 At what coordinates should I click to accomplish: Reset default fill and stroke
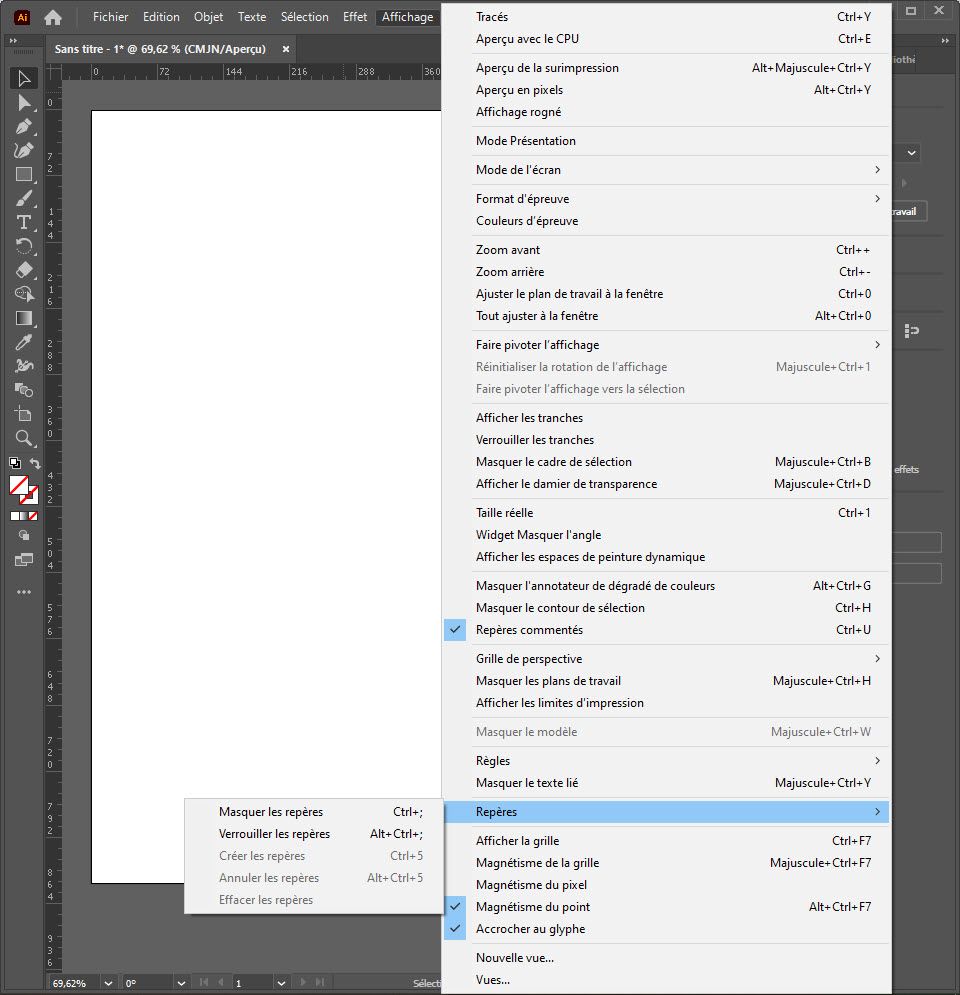point(15,463)
